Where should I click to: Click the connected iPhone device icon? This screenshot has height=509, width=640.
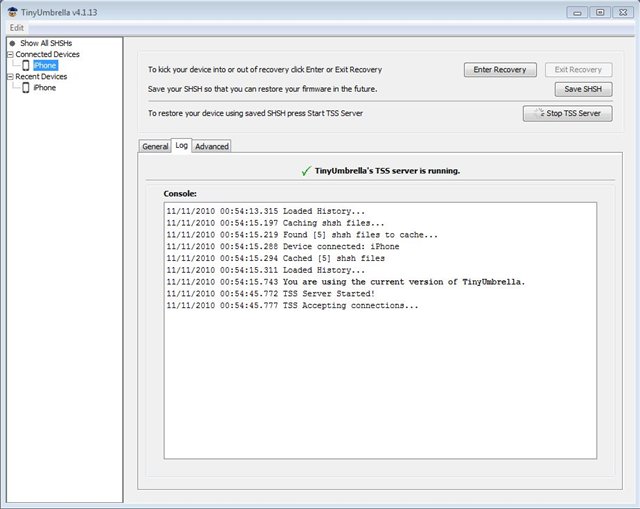26,65
